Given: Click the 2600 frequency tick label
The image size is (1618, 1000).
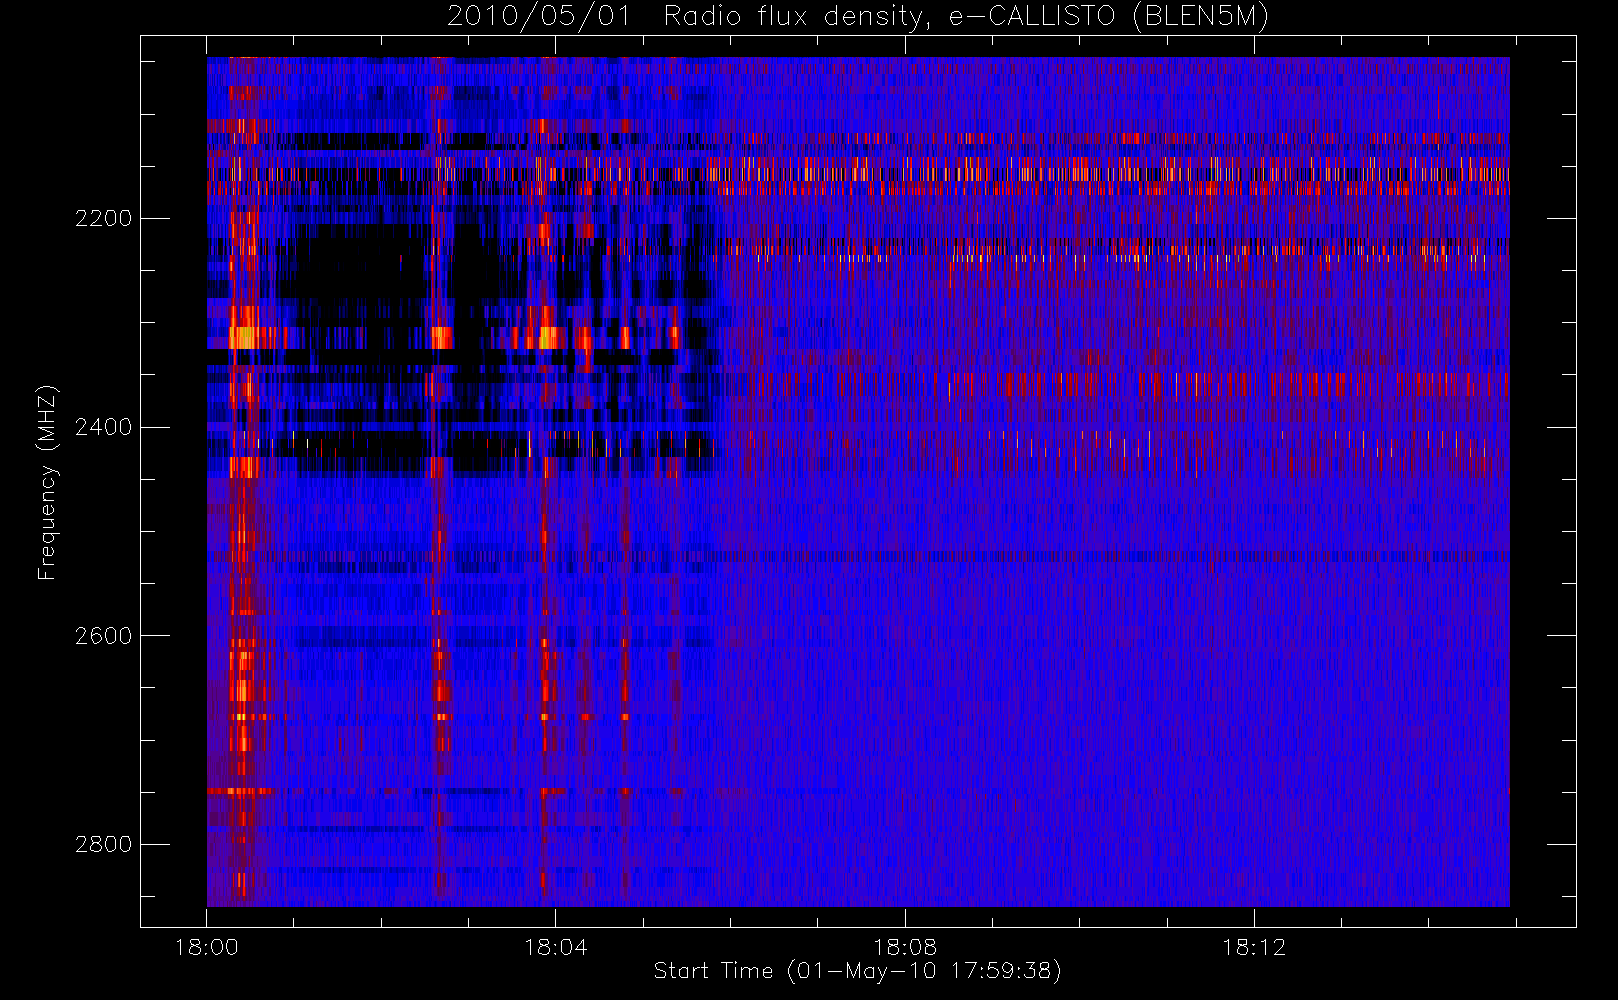Looking at the screenshot, I should tap(104, 636).
